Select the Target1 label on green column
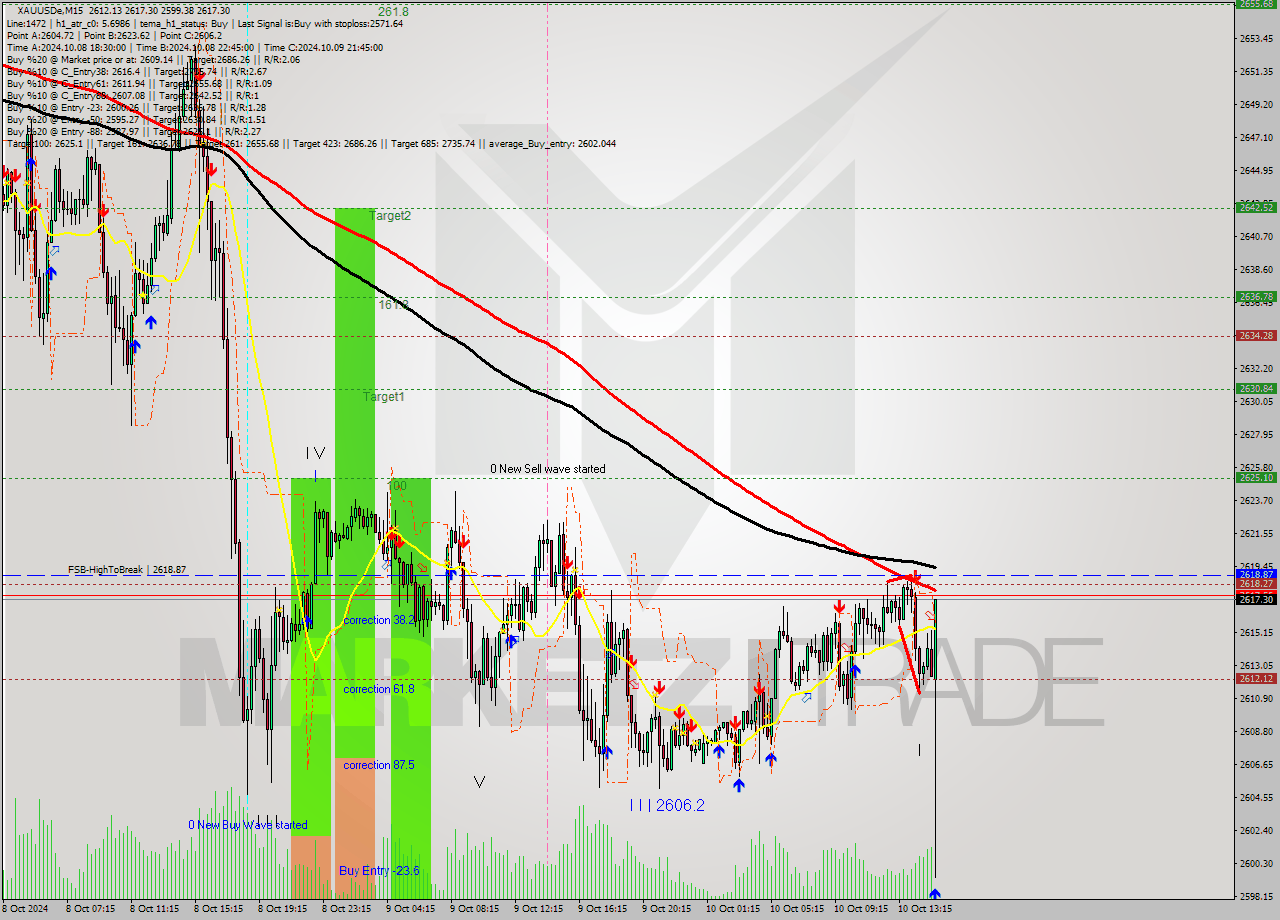 384,397
